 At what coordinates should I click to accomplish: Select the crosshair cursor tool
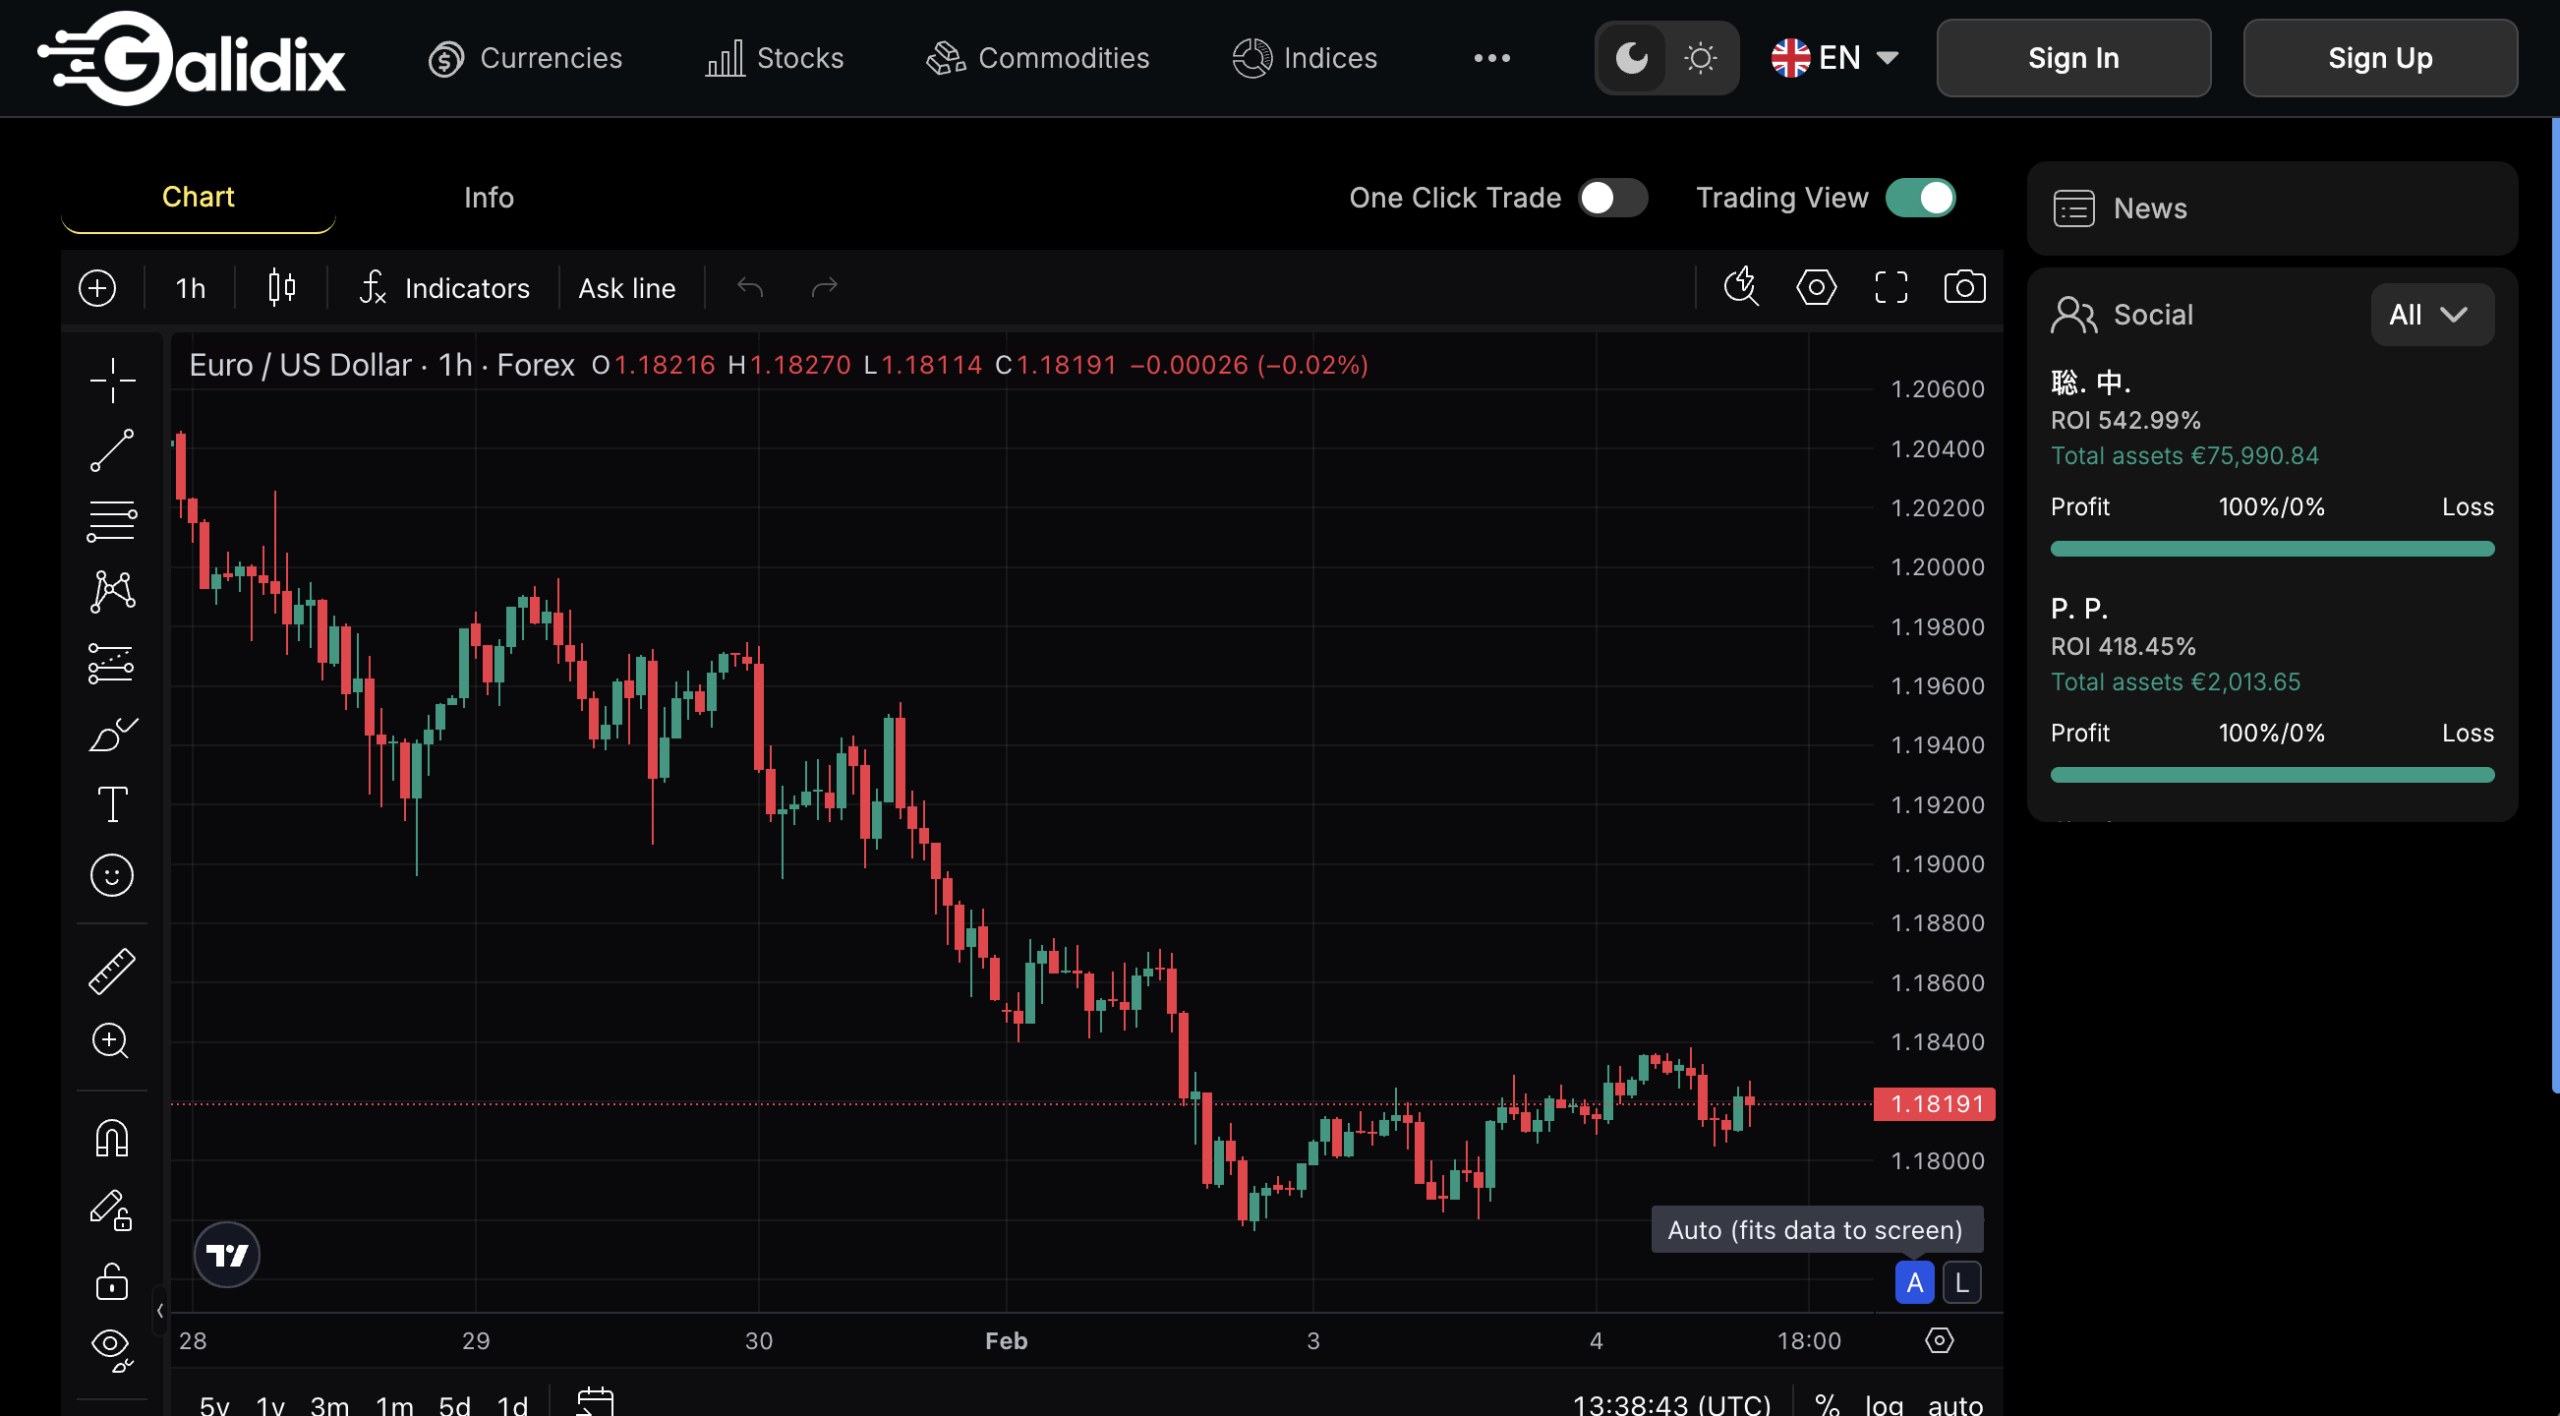[x=112, y=380]
